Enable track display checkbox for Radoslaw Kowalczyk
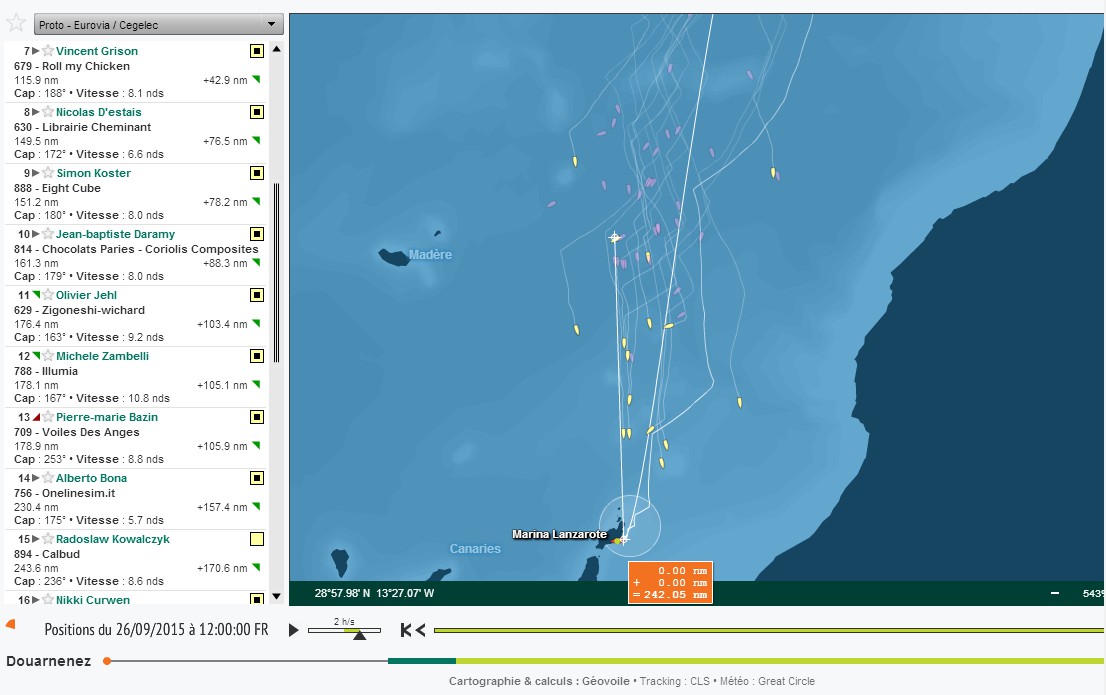The image size is (1106, 695). [x=257, y=539]
